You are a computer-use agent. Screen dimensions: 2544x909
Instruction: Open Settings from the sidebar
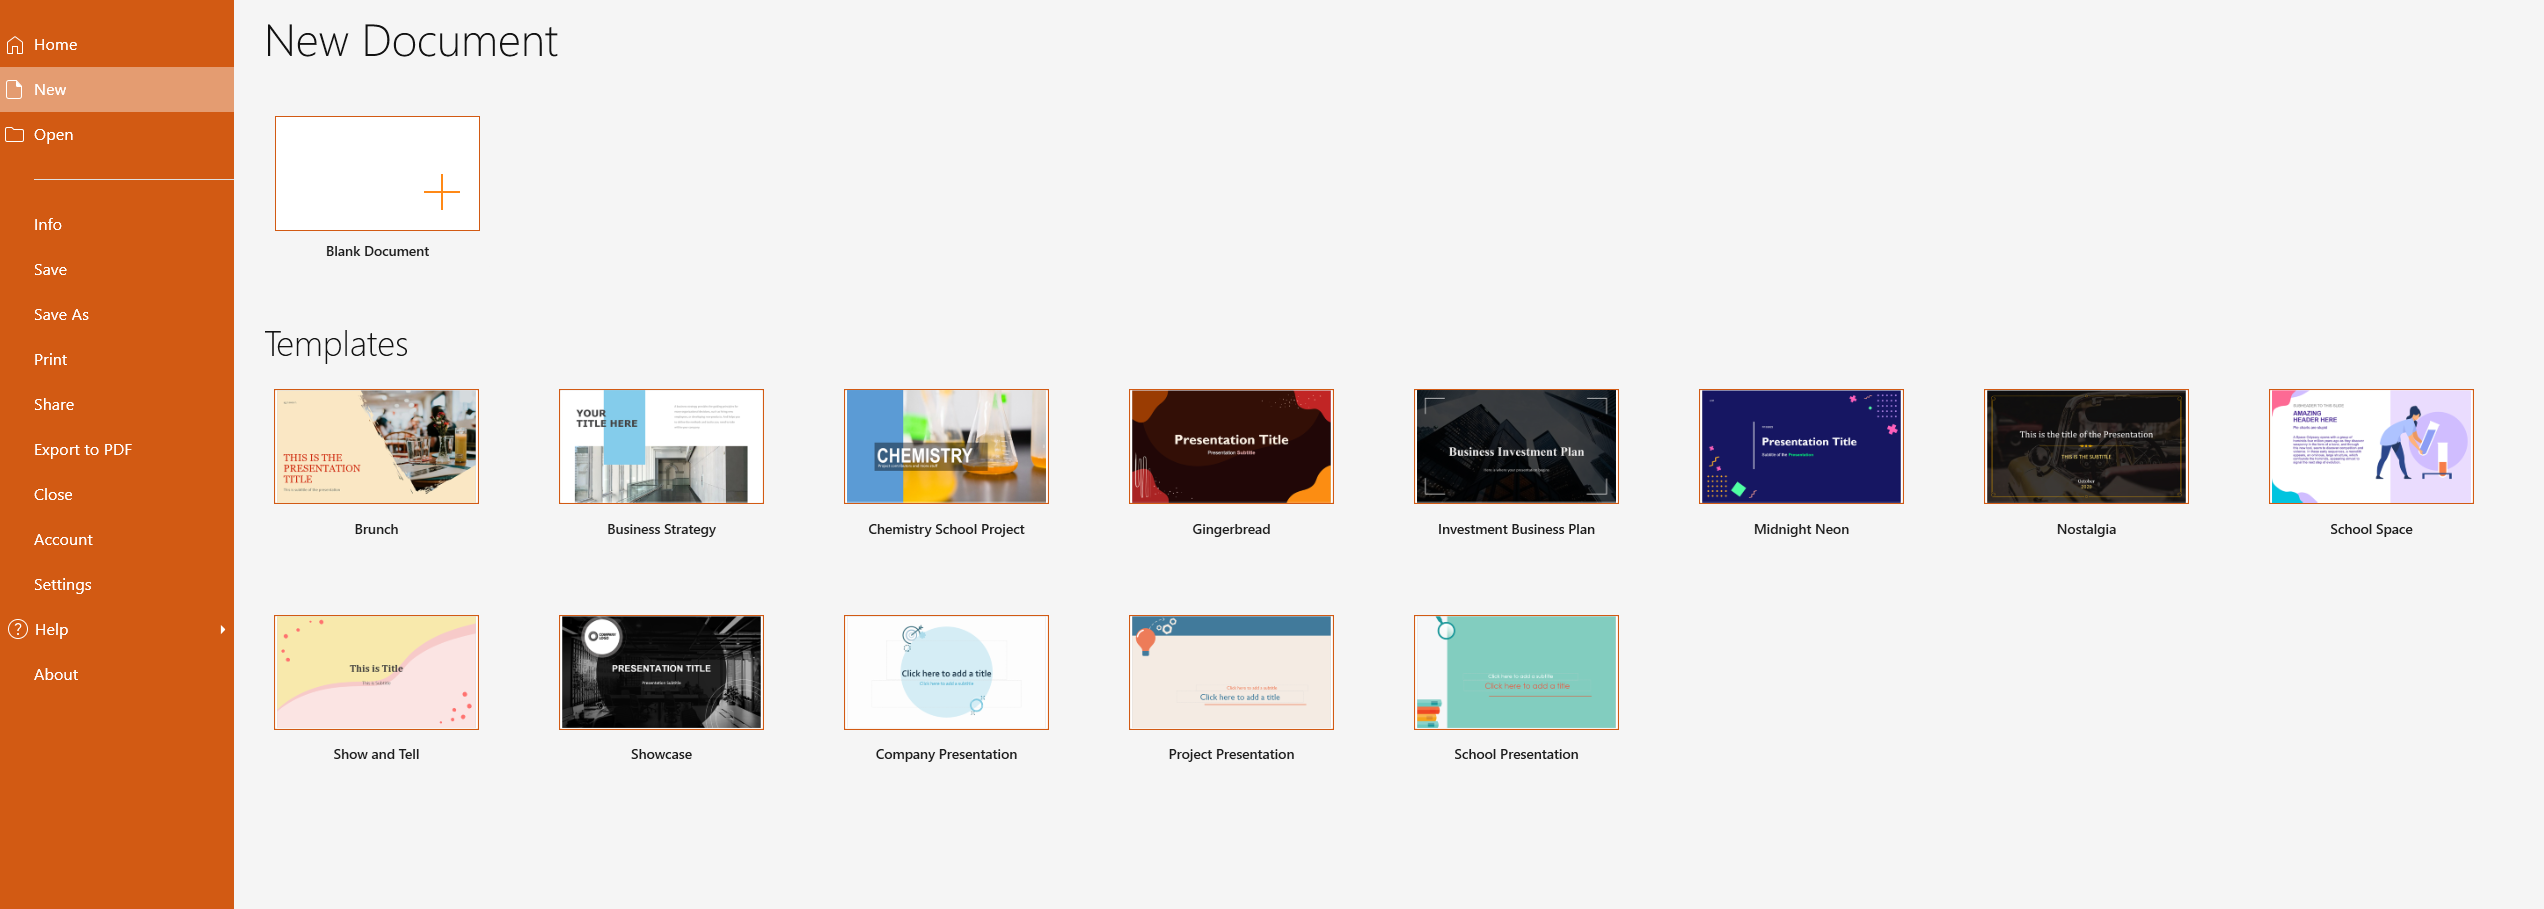pyautogui.click(x=62, y=584)
